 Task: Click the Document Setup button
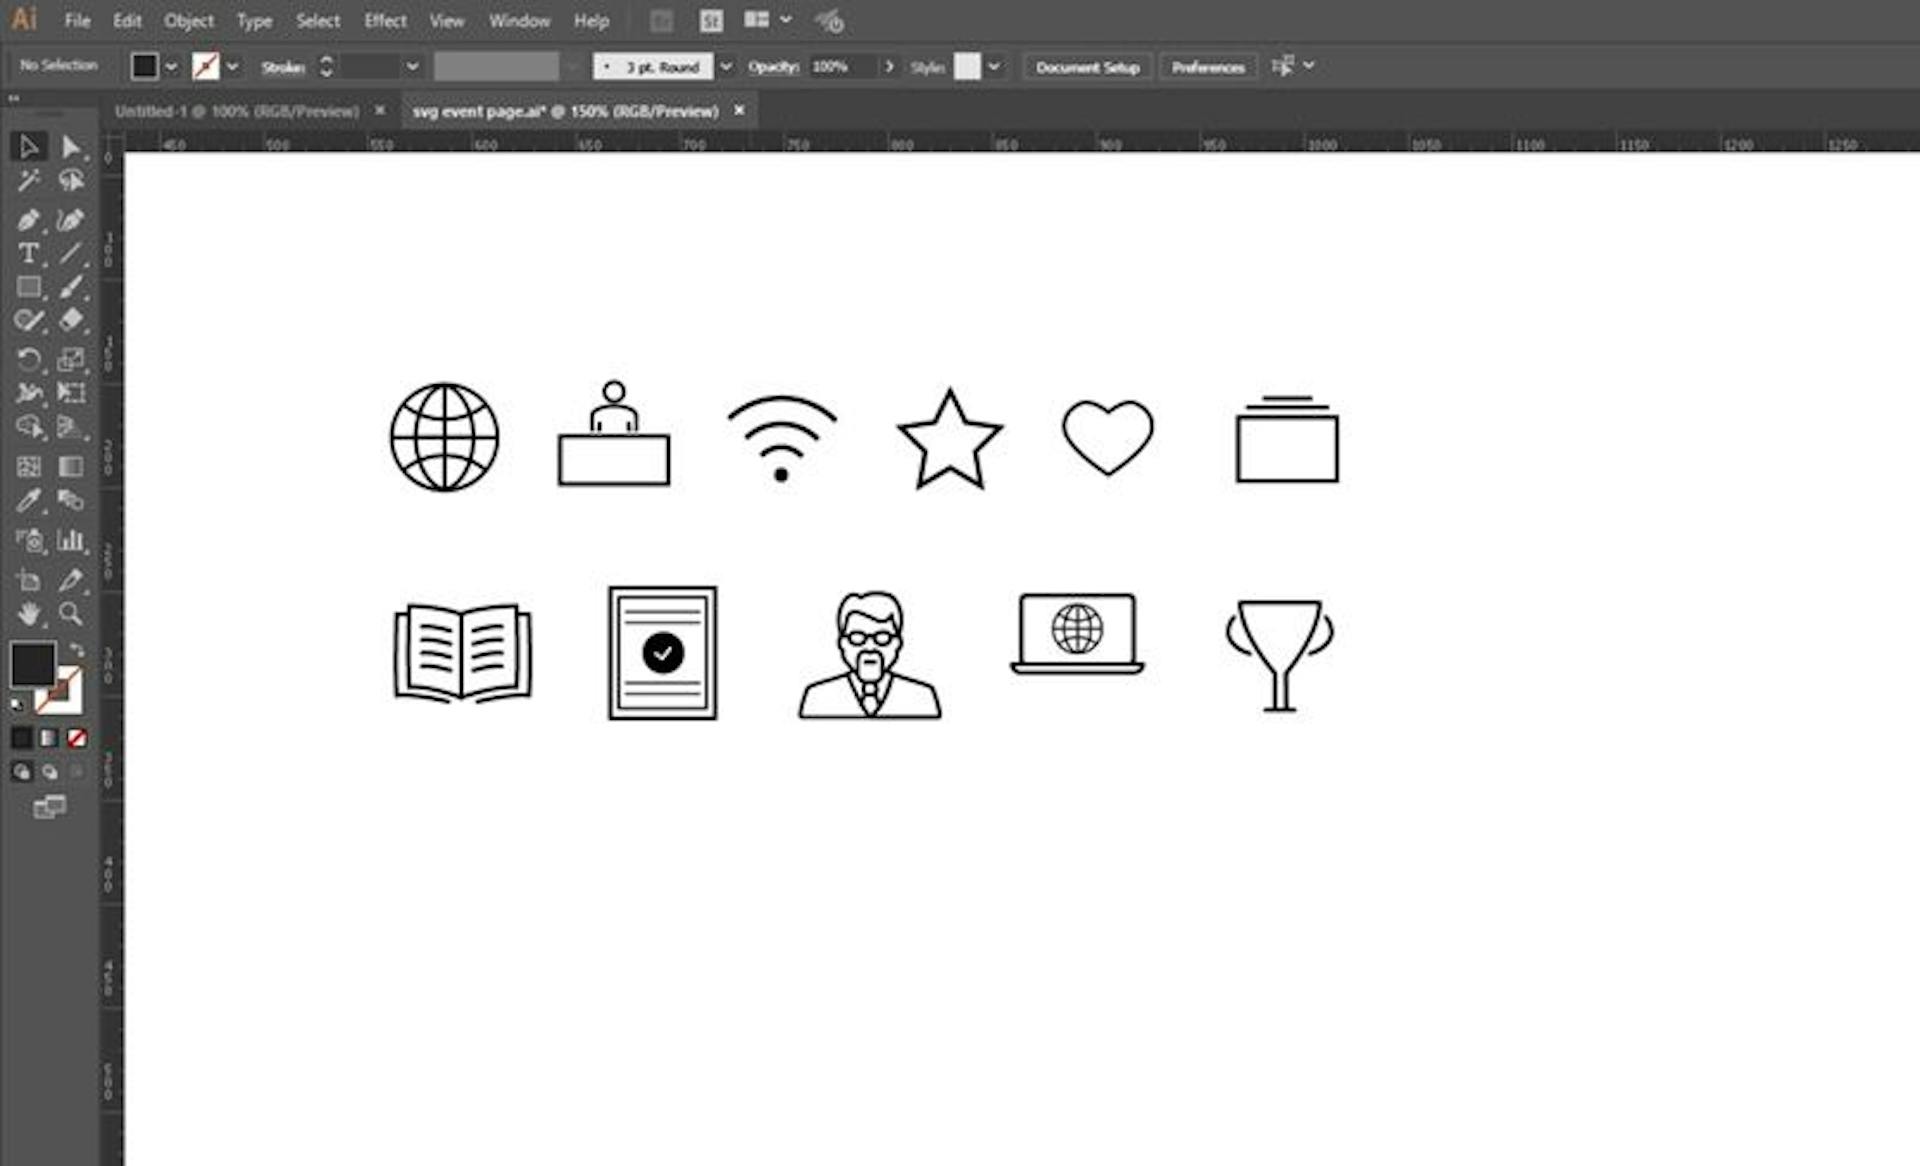click(x=1087, y=67)
